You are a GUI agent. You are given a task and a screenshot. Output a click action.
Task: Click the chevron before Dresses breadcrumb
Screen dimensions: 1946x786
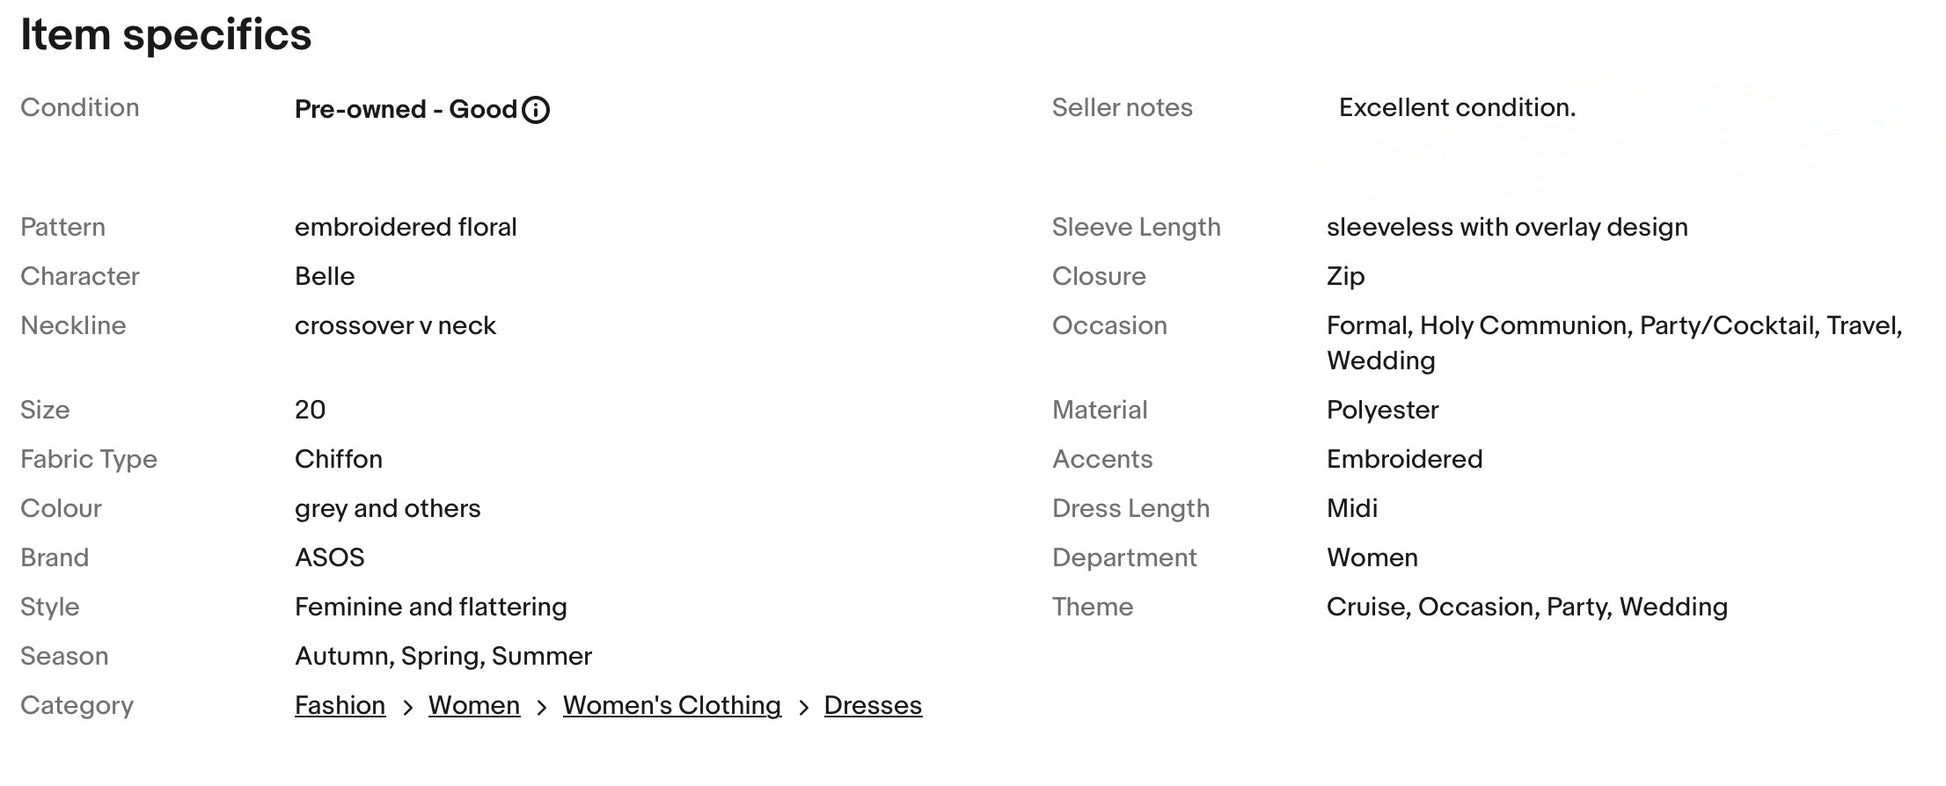pos(803,707)
